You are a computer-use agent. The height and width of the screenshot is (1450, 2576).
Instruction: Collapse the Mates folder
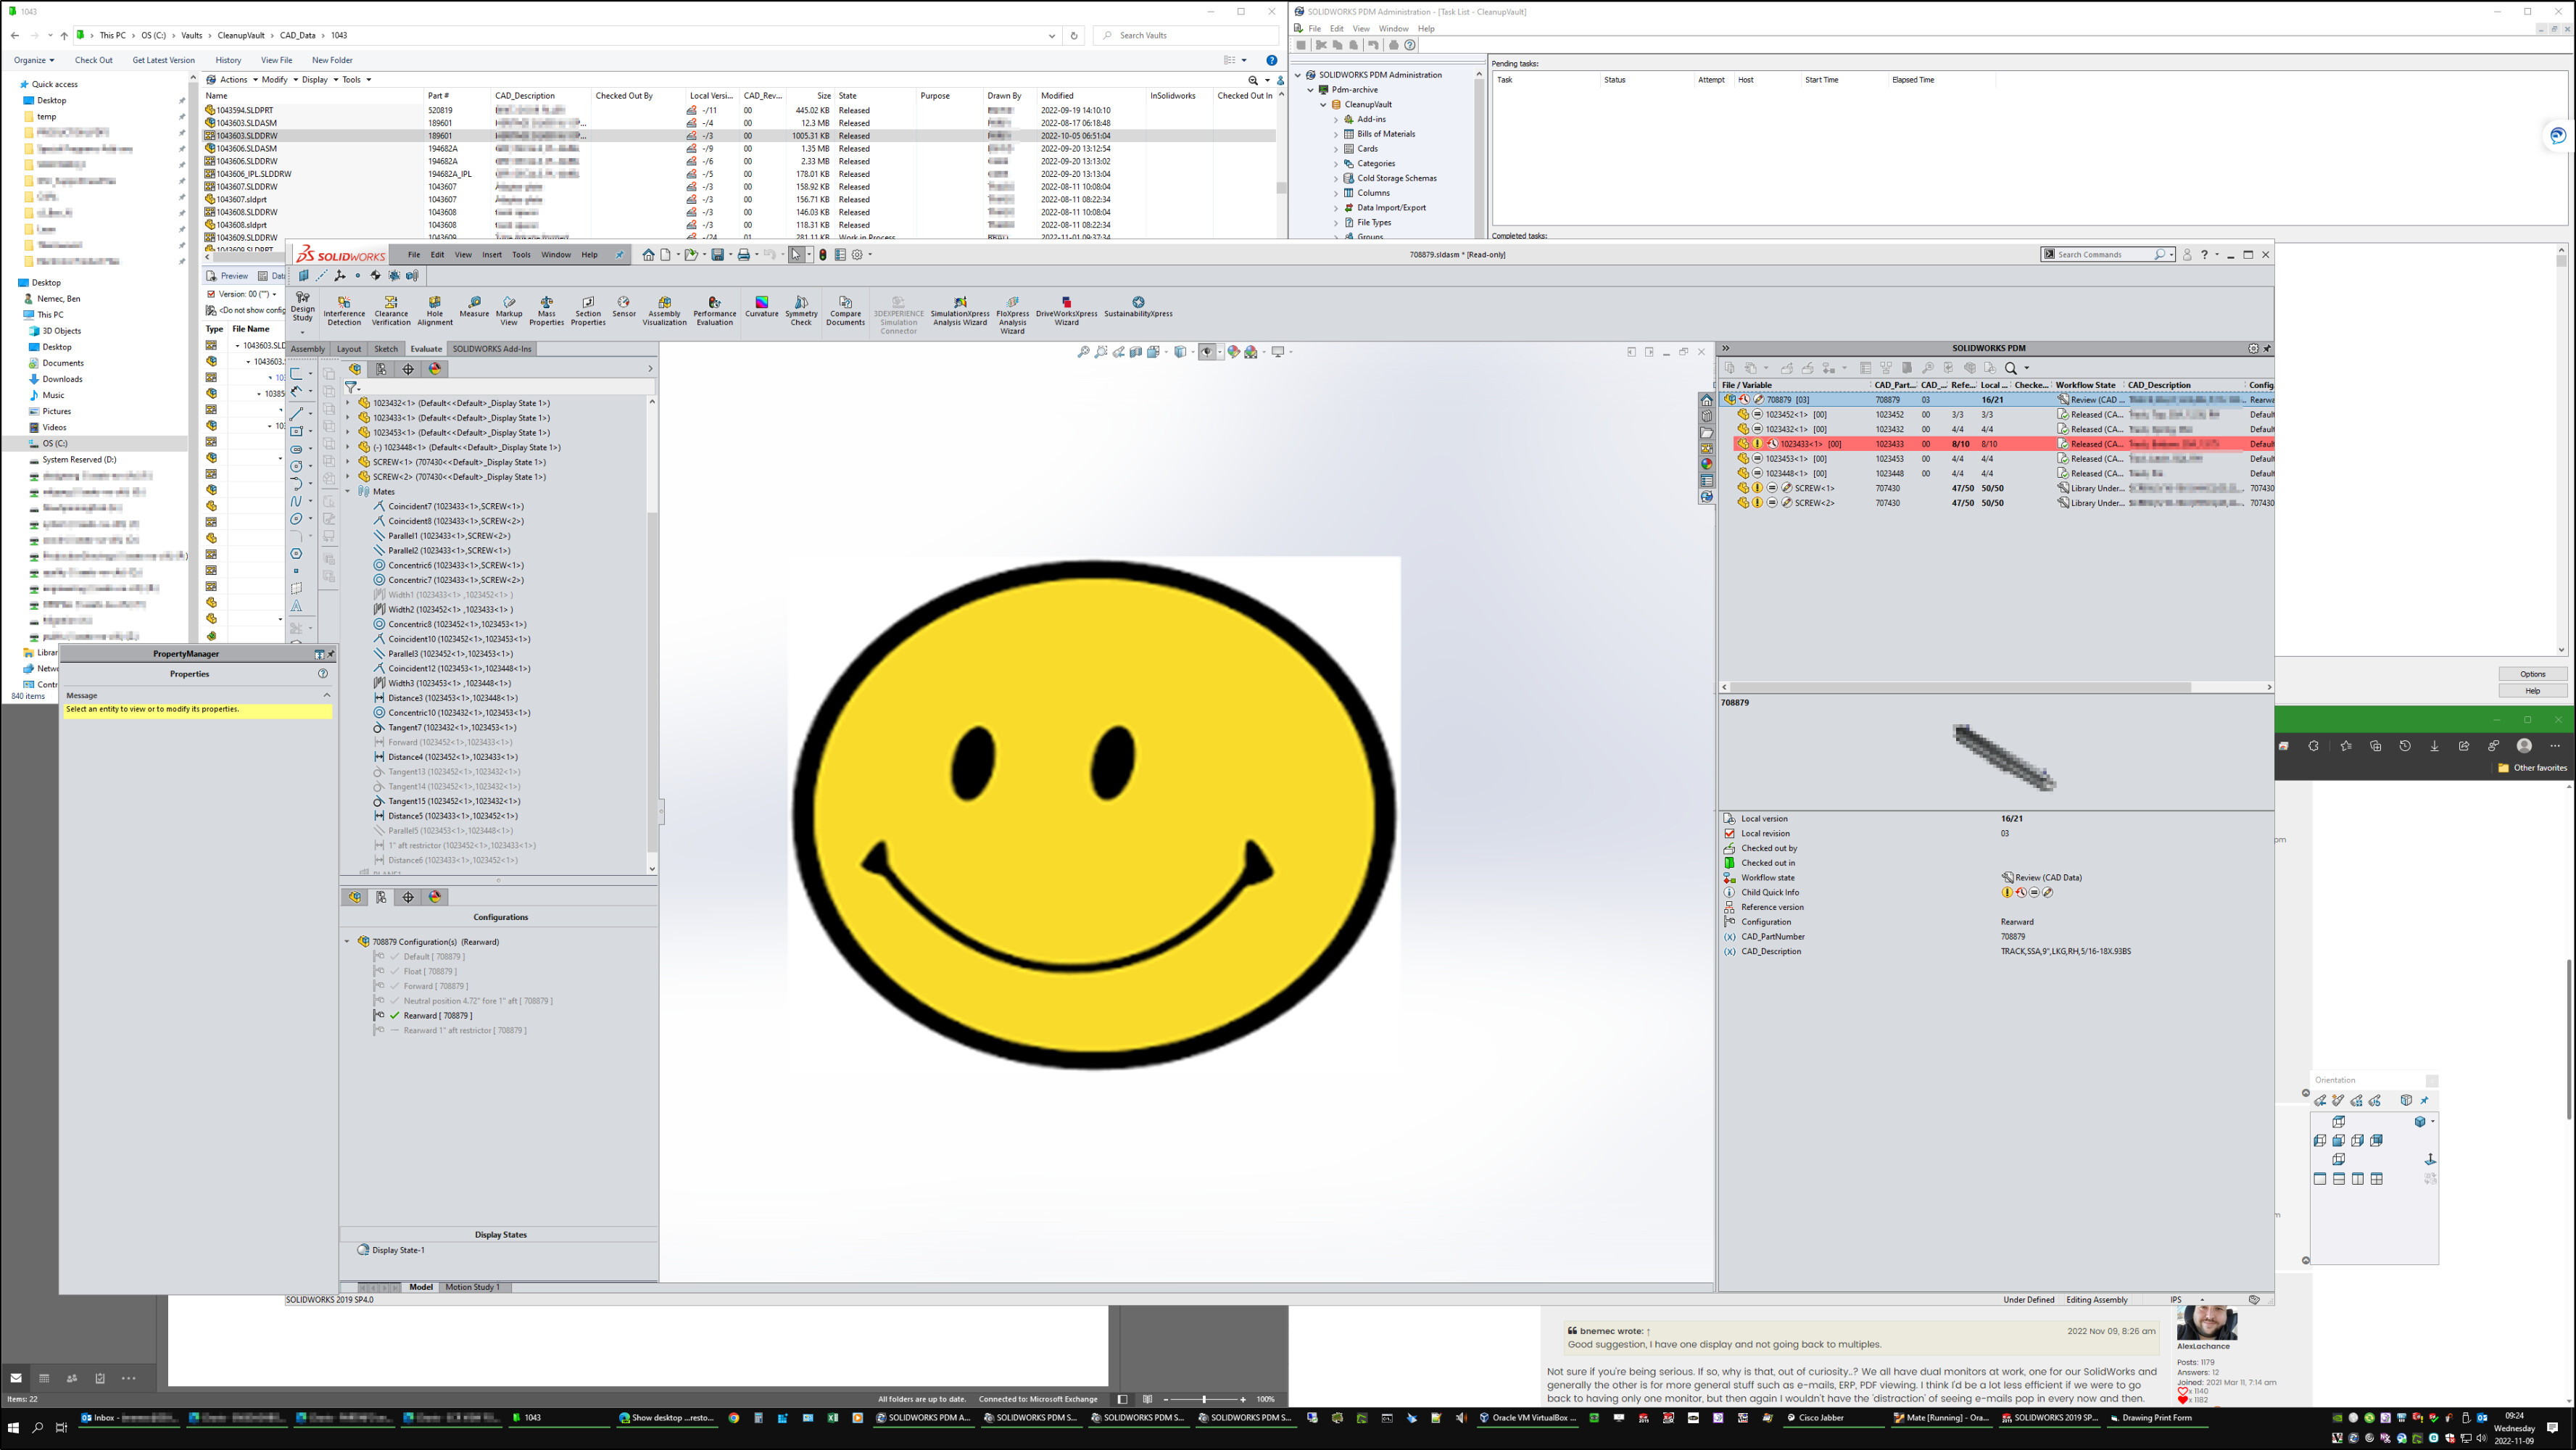pyautogui.click(x=348, y=491)
